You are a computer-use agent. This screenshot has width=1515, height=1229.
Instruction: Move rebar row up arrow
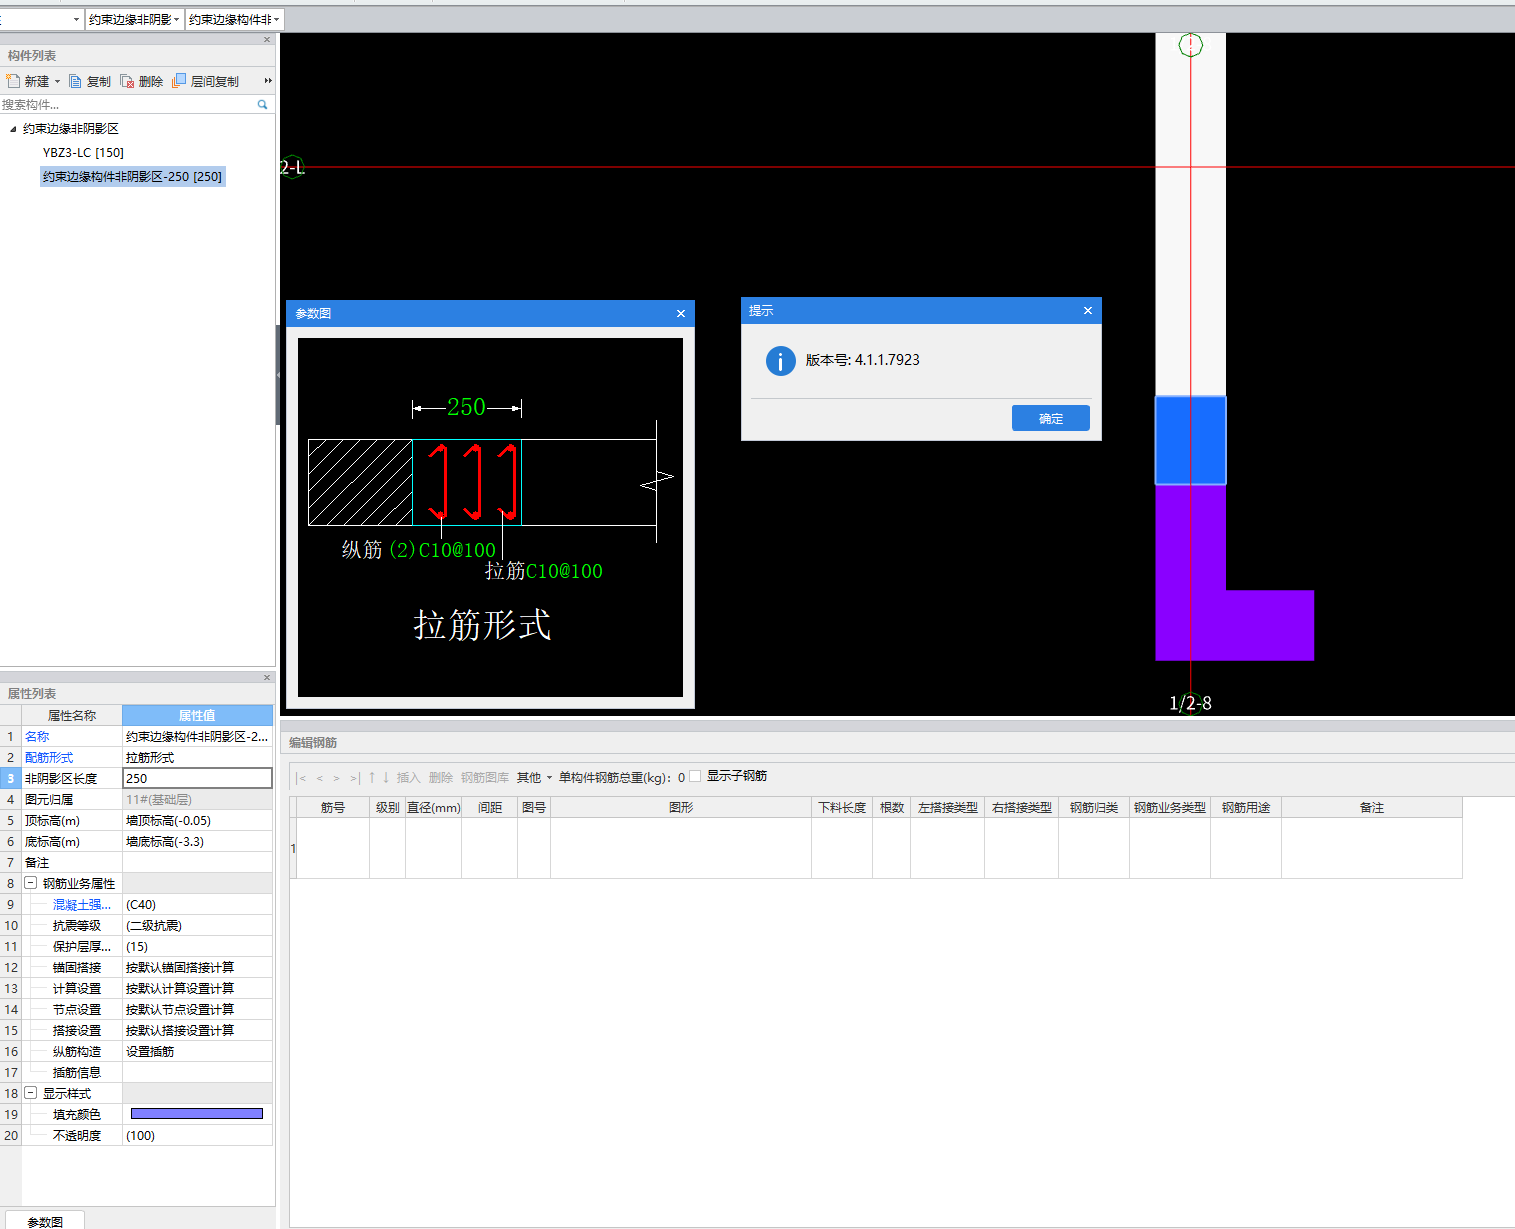[372, 777]
